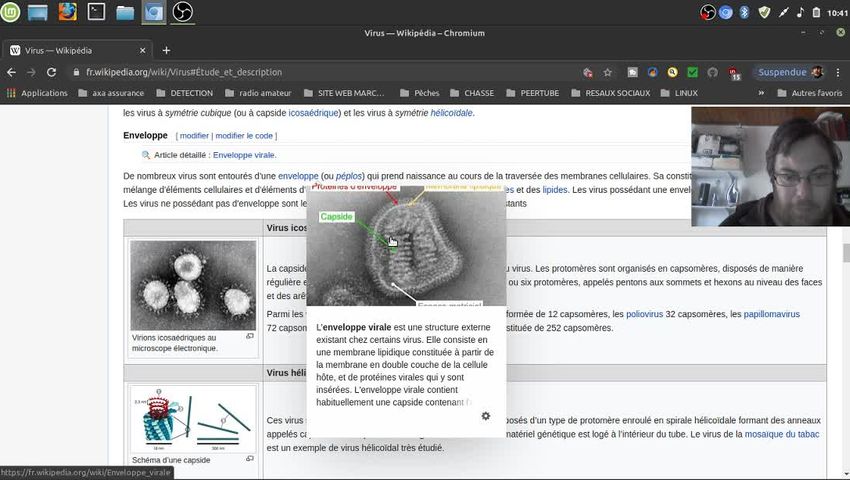Click the modifier le code link
The height and width of the screenshot is (480, 850).
click(x=244, y=136)
